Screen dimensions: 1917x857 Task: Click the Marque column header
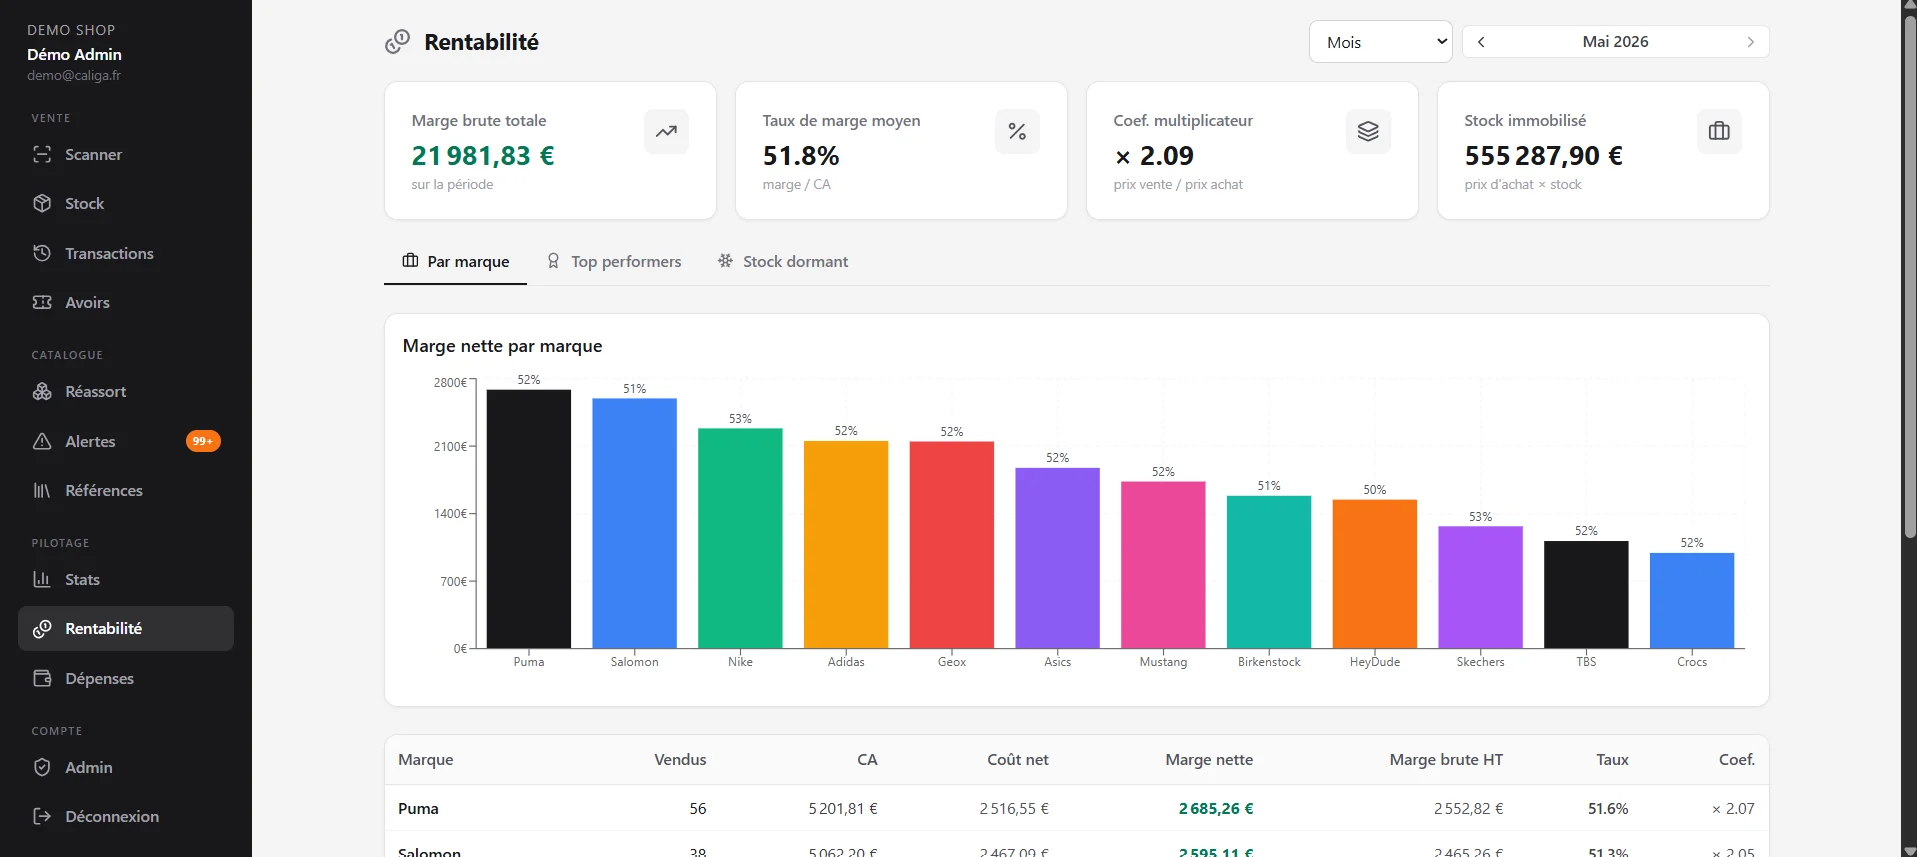pos(425,760)
